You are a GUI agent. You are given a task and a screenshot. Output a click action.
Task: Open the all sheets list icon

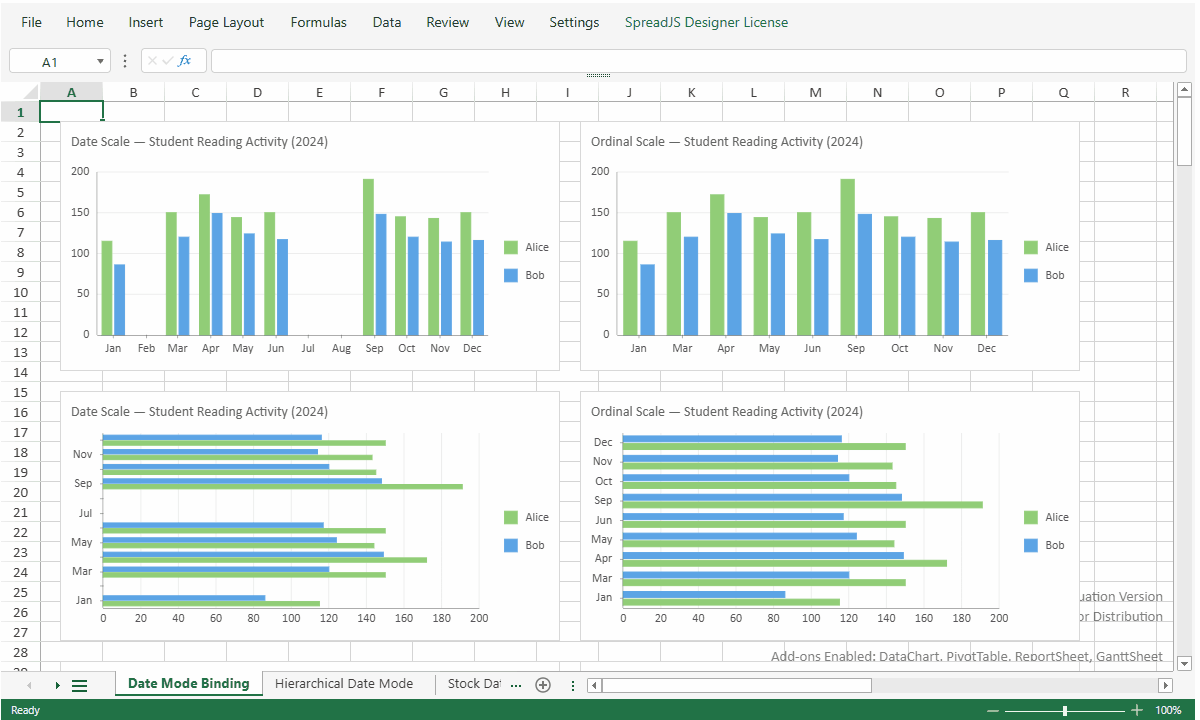pos(80,685)
